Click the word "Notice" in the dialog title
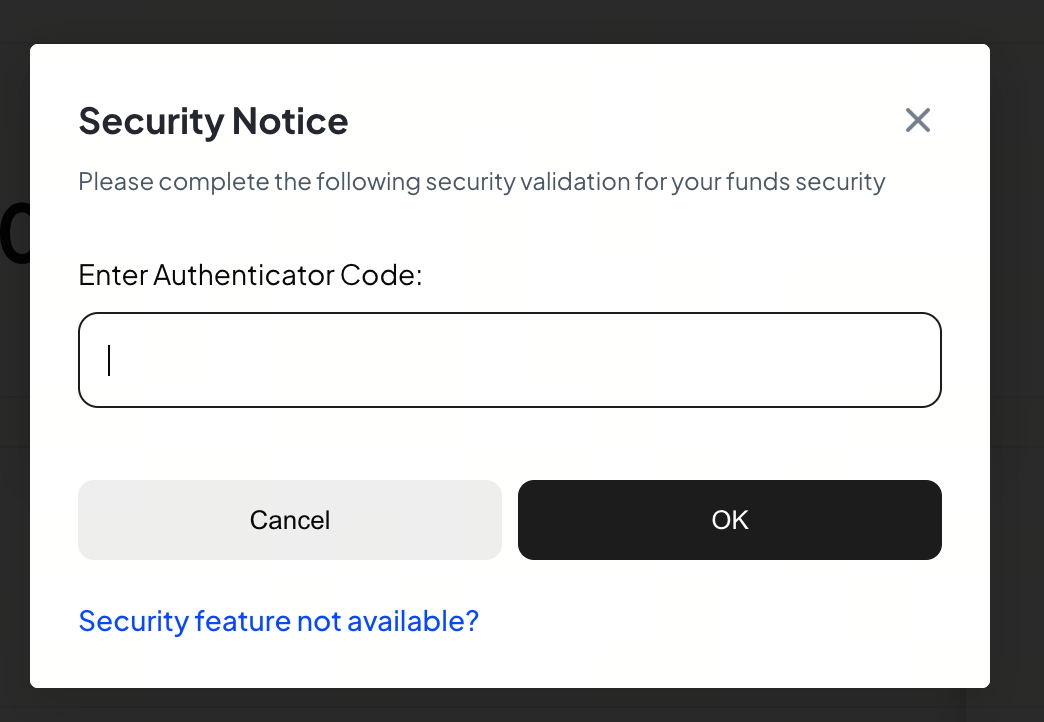 [x=290, y=122]
